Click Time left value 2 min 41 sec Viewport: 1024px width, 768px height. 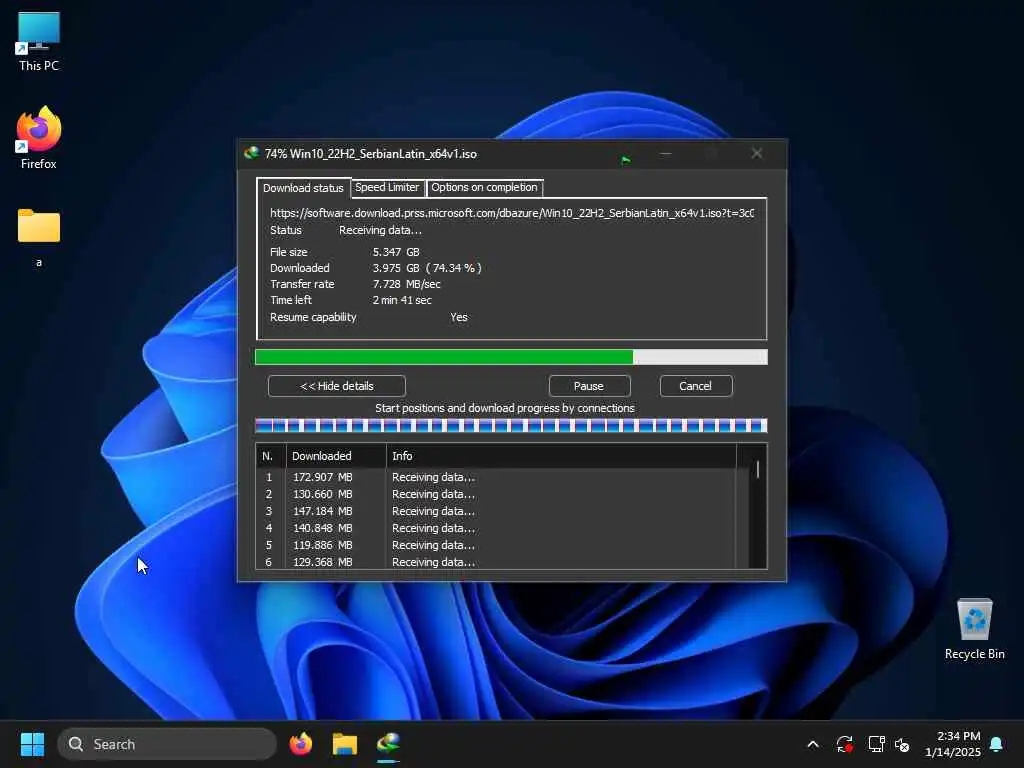pyautogui.click(x=402, y=300)
